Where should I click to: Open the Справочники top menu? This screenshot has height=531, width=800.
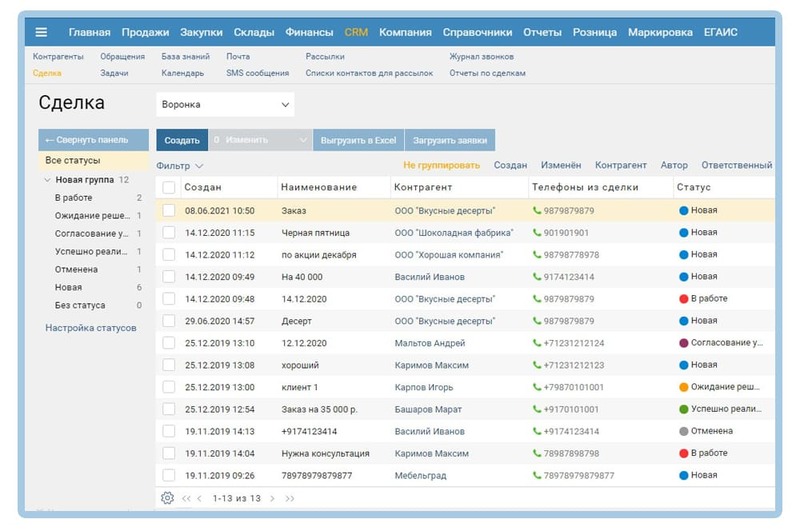tap(477, 32)
